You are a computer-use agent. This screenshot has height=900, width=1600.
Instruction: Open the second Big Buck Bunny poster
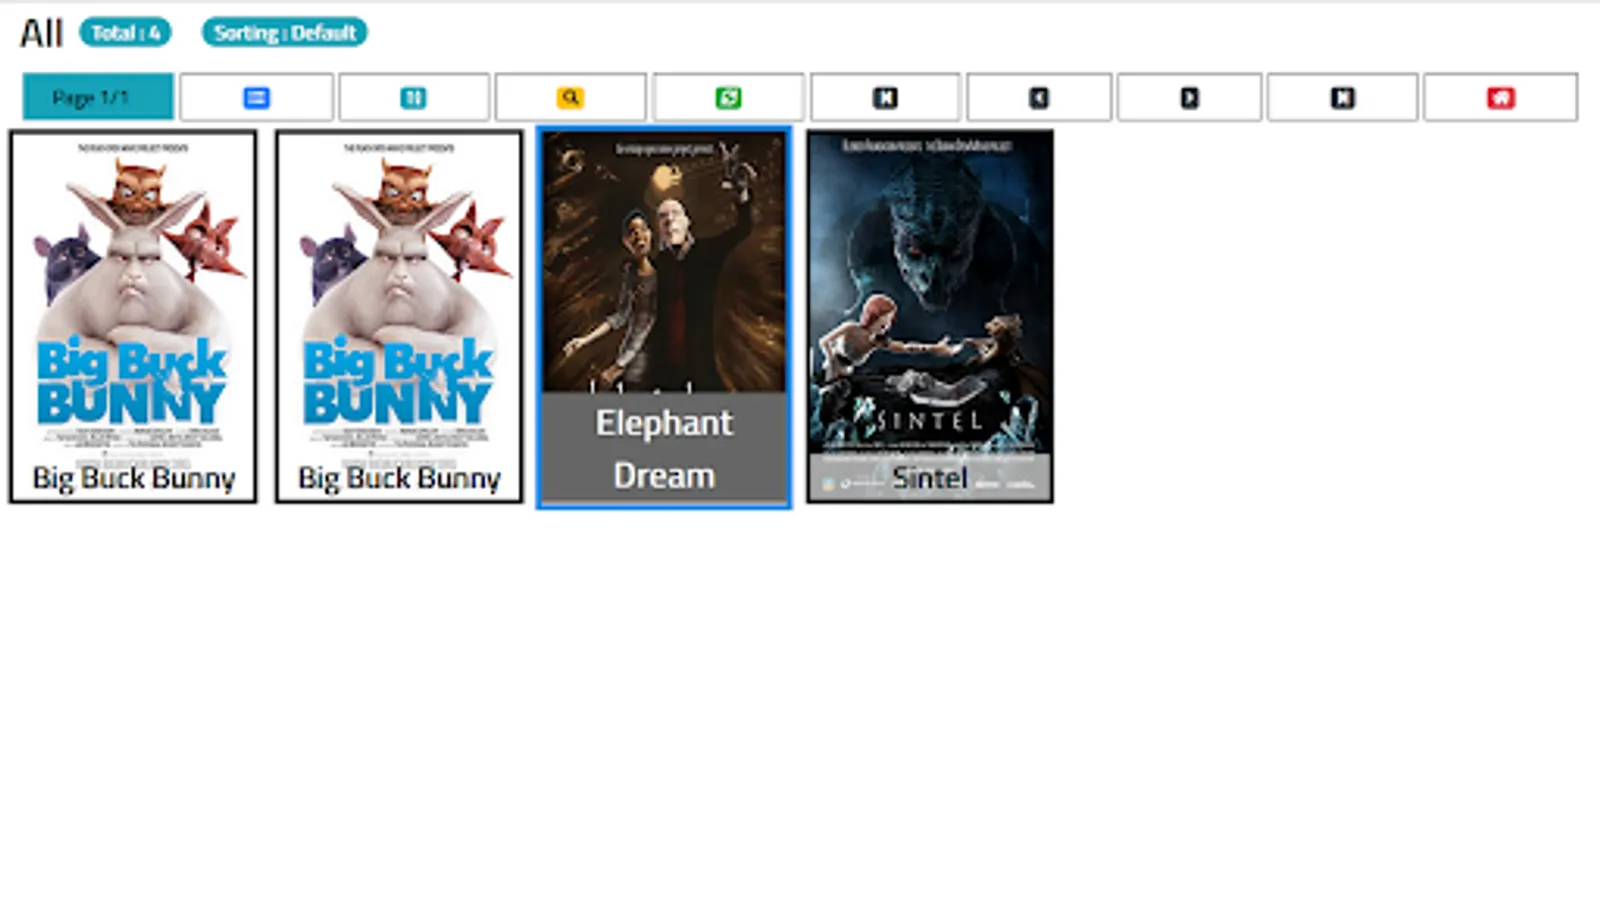pyautogui.click(x=399, y=316)
